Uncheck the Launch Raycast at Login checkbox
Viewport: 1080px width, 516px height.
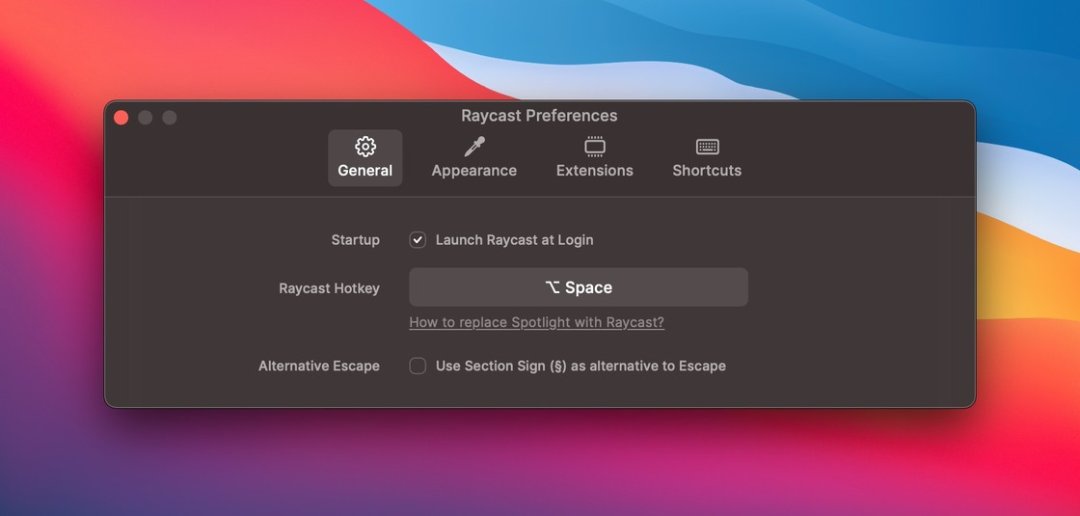point(418,240)
